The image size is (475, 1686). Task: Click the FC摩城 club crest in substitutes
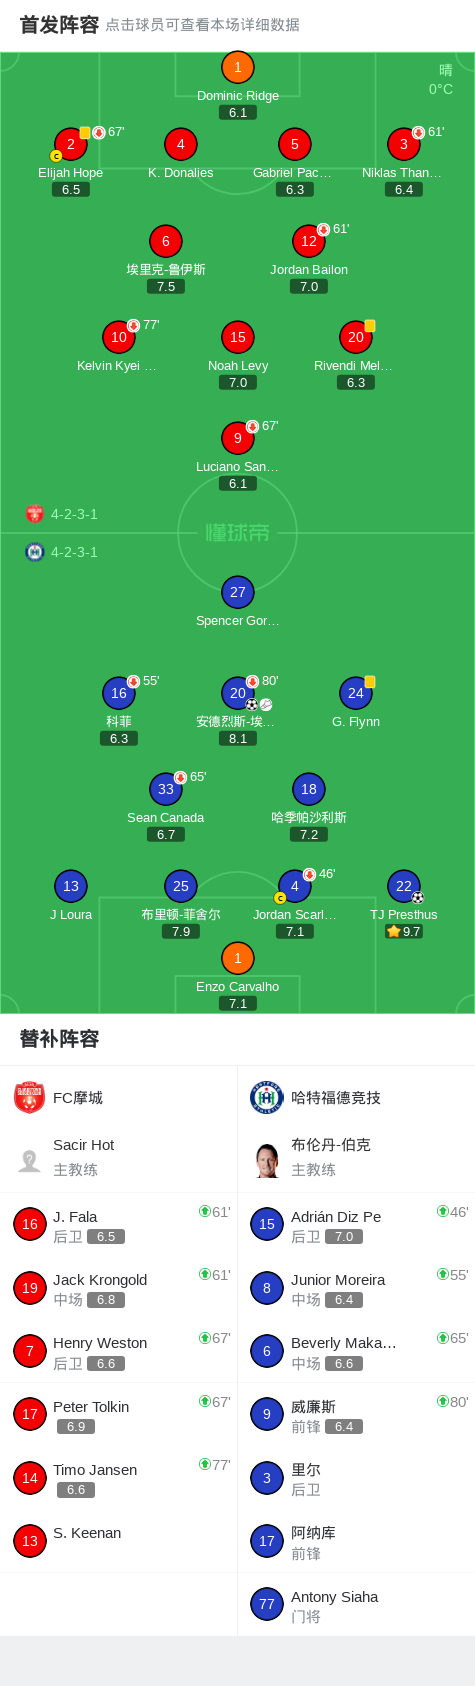[x=29, y=1097]
